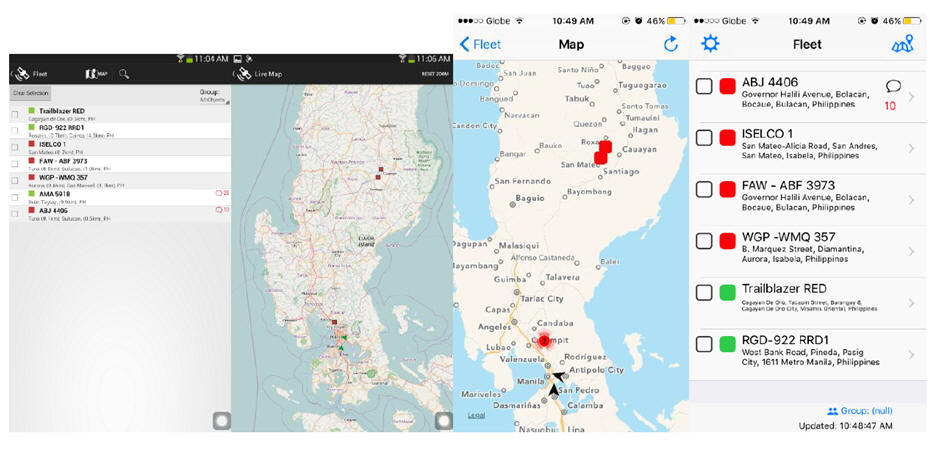Open Trailblazer RED details chevron on iOS
The height and width of the screenshot is (459, 940).
[911, 303]
